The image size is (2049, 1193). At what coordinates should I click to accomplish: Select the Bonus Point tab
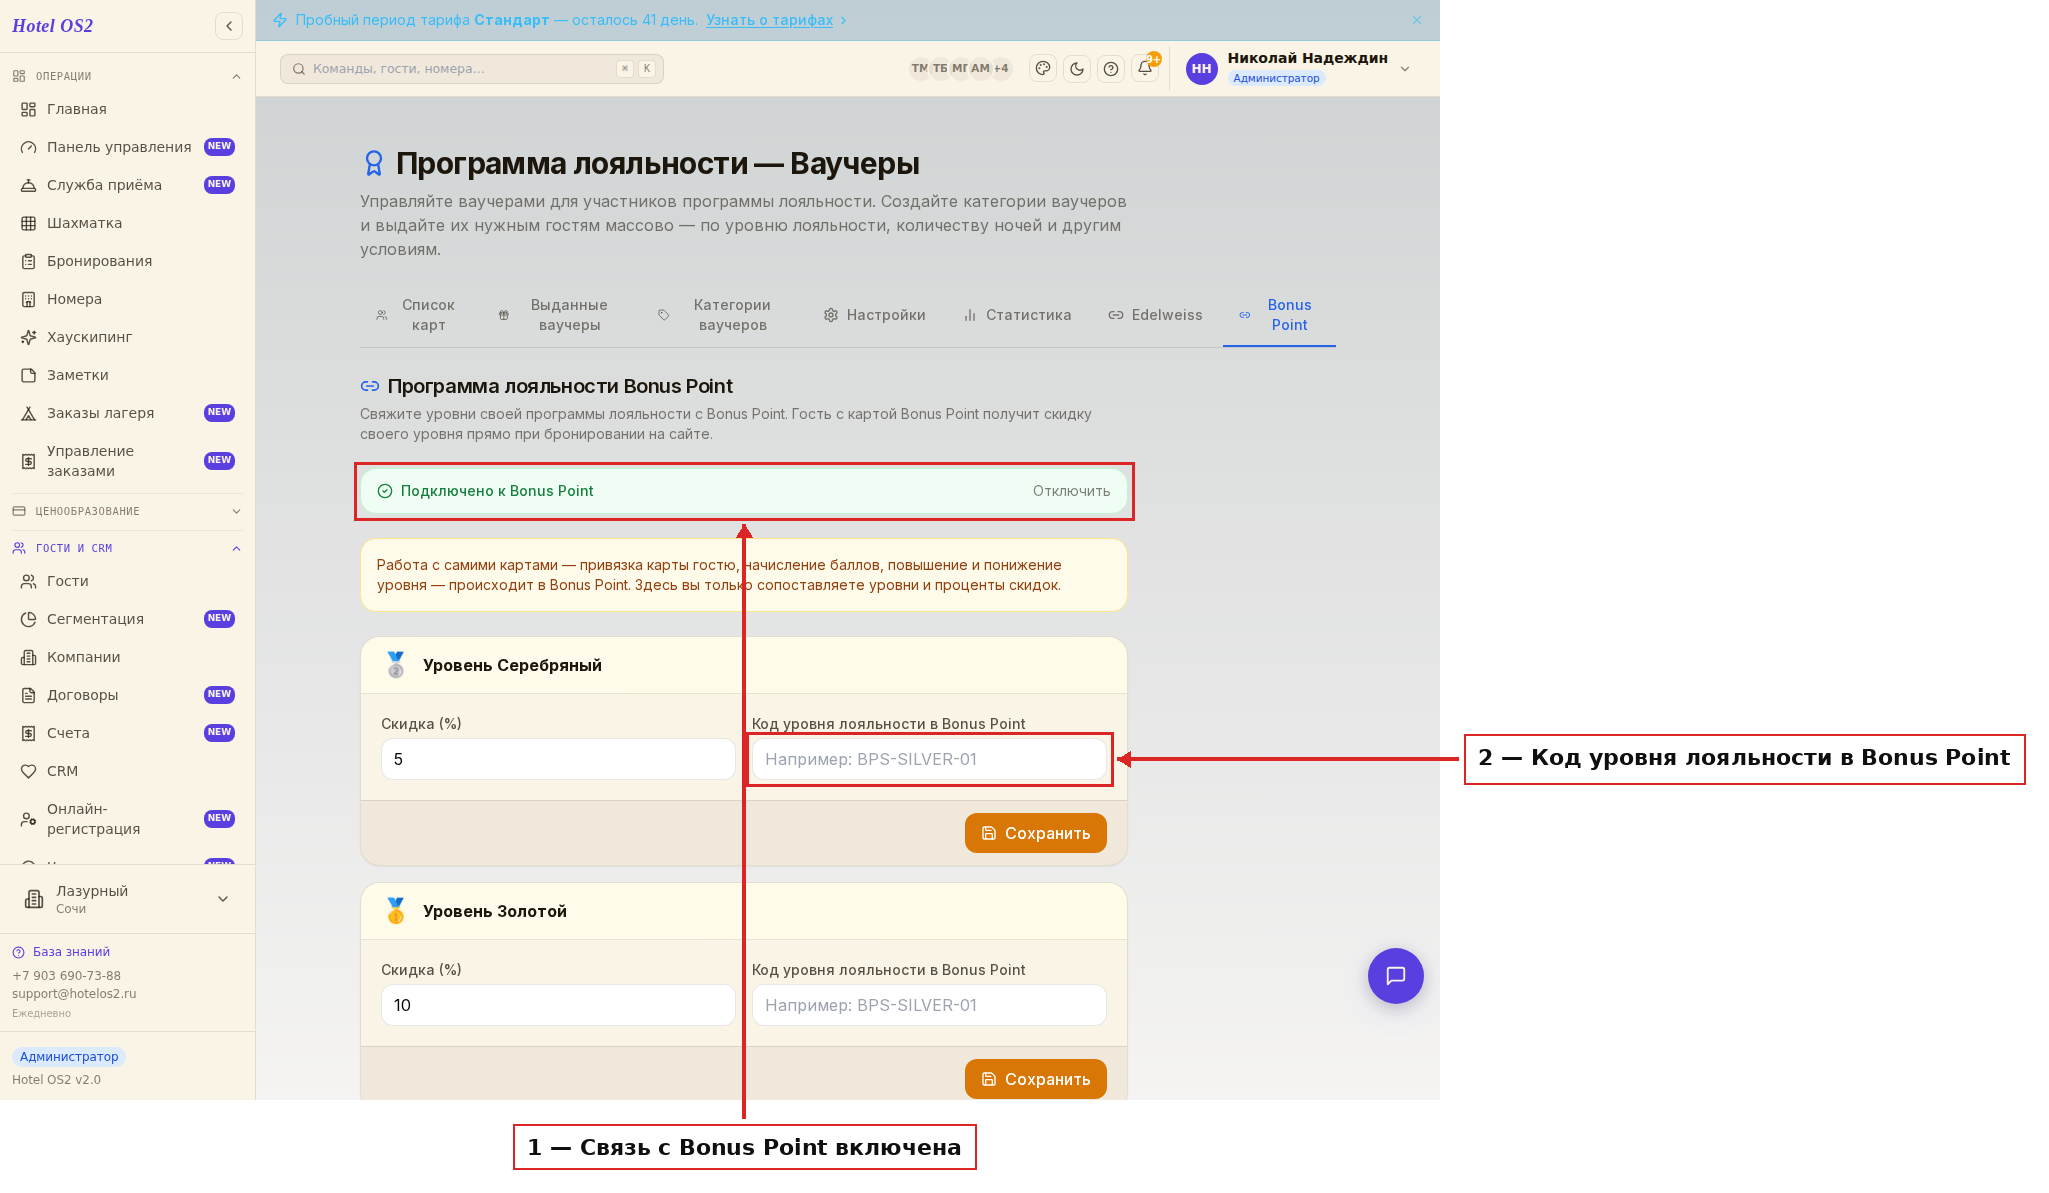(1278, 315)
